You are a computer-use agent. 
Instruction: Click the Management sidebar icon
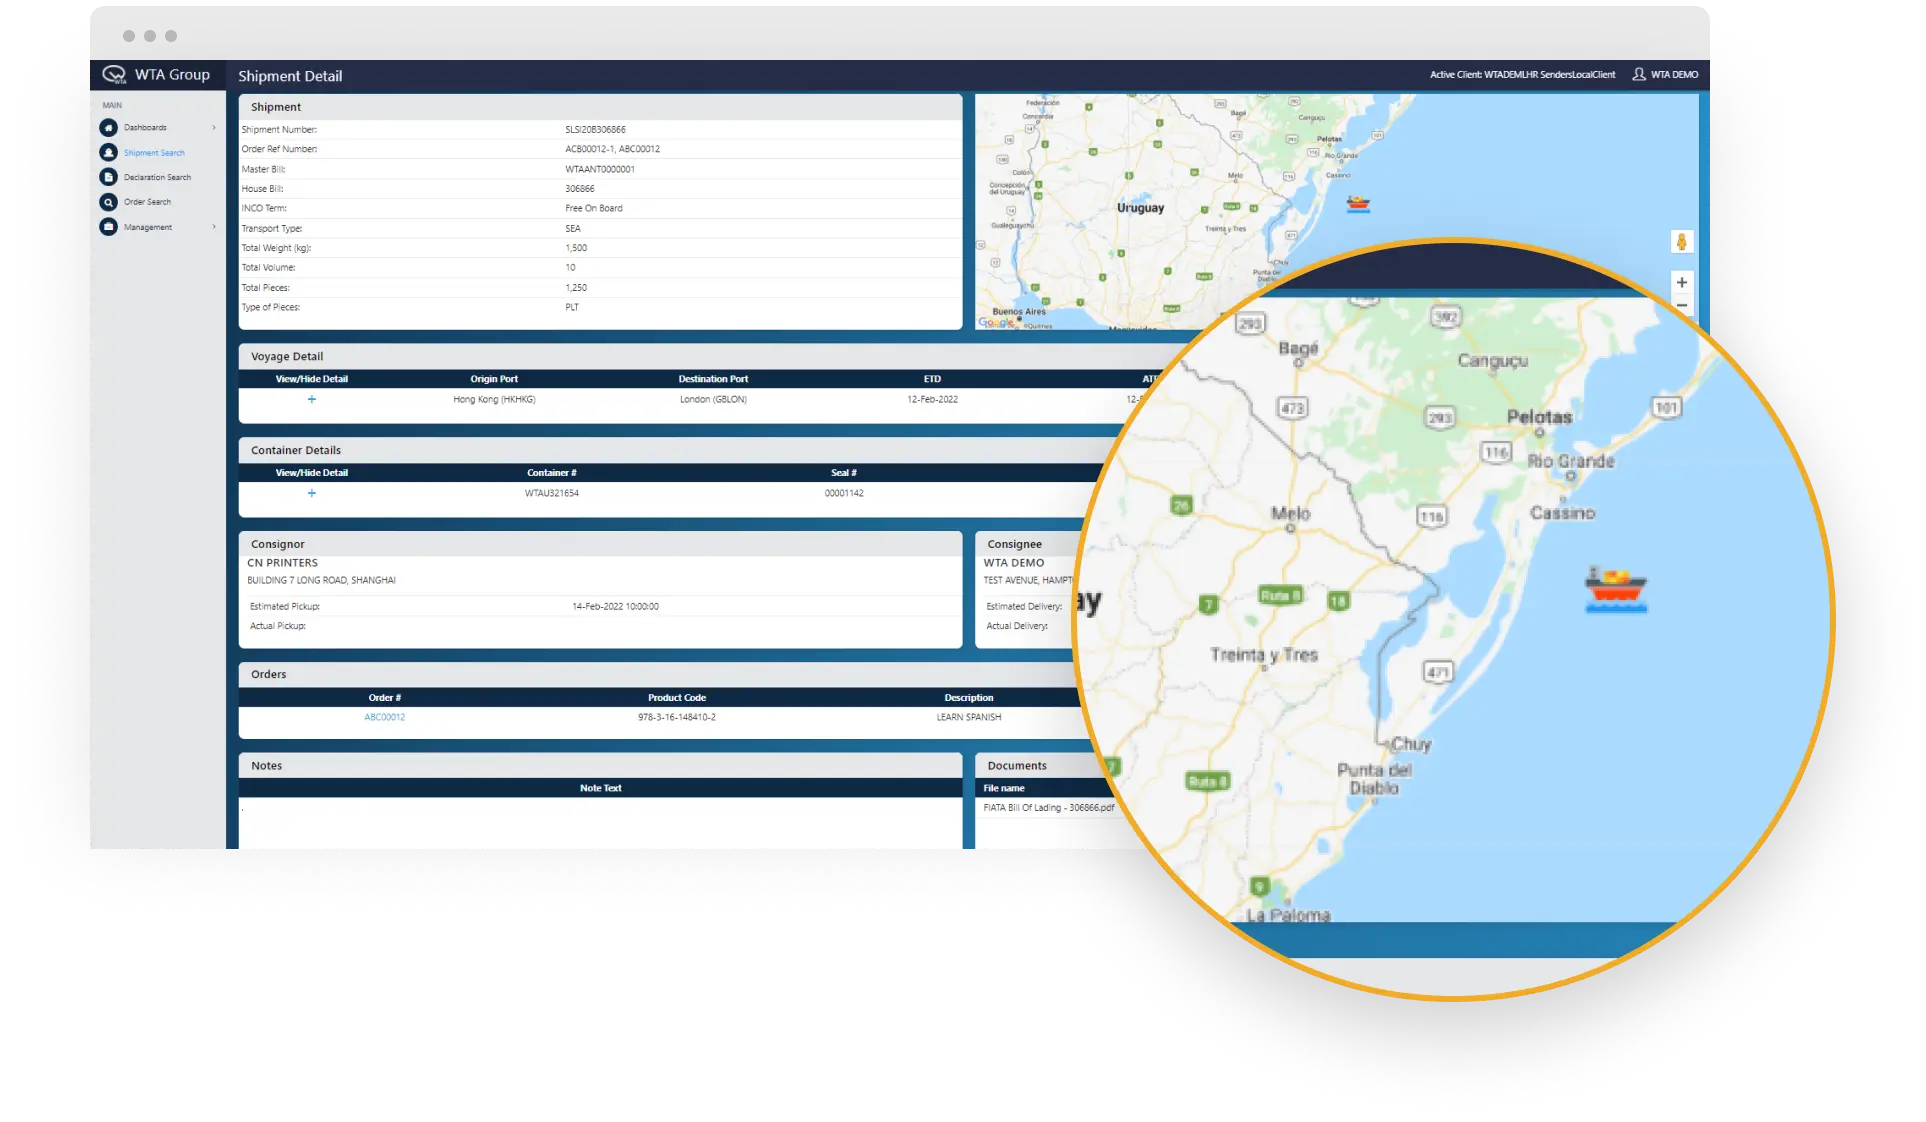(x=108, y=227)
